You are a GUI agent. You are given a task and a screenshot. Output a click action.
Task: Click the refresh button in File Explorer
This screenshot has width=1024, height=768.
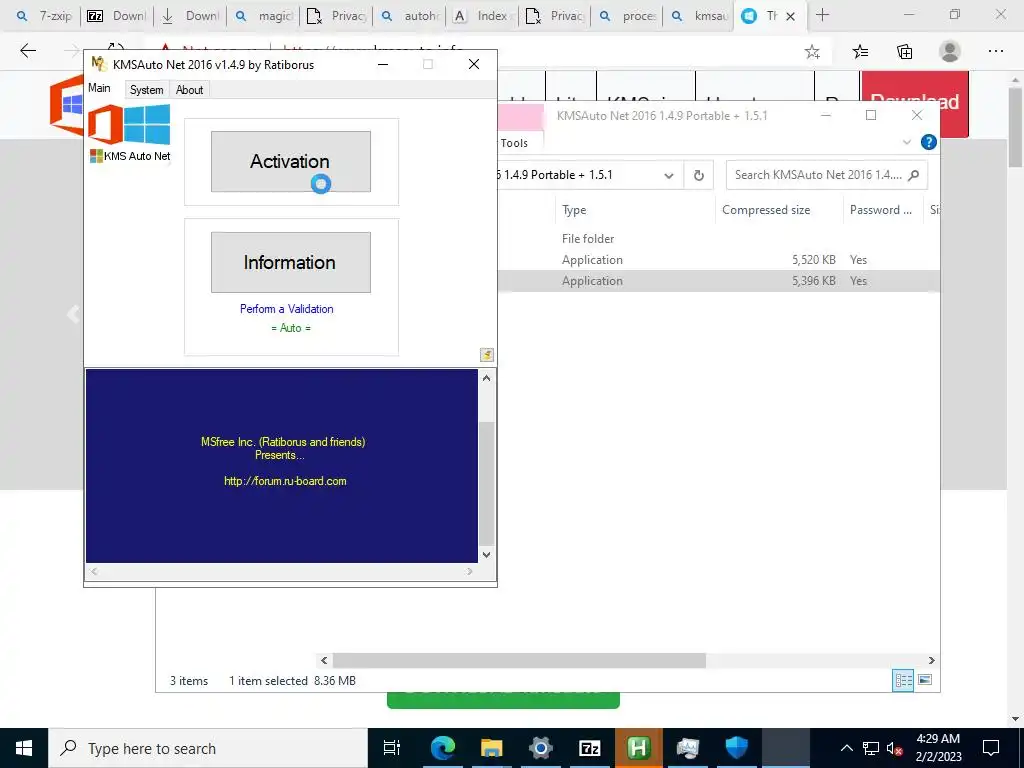coord(699,175)
